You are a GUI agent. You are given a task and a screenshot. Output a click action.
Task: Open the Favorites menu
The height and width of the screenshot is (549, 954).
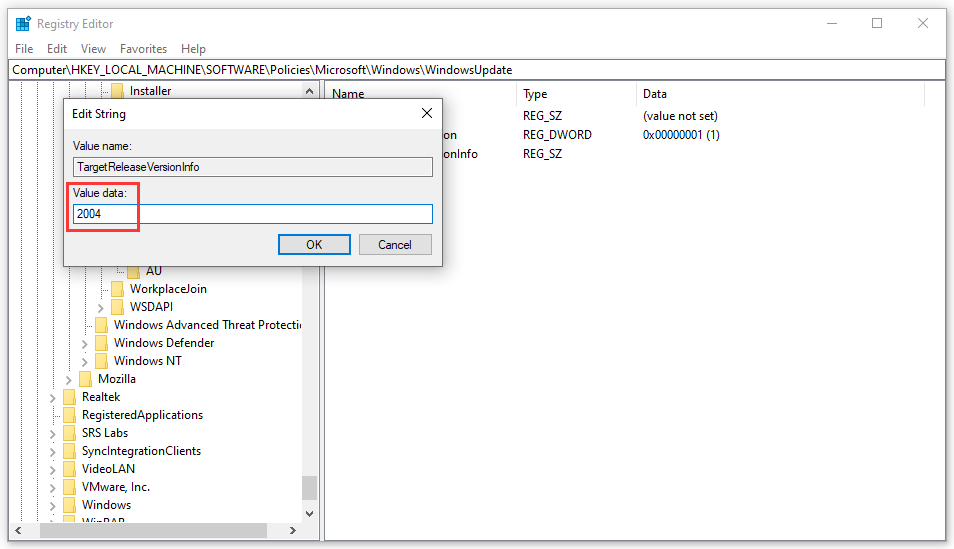coord(144,49)
